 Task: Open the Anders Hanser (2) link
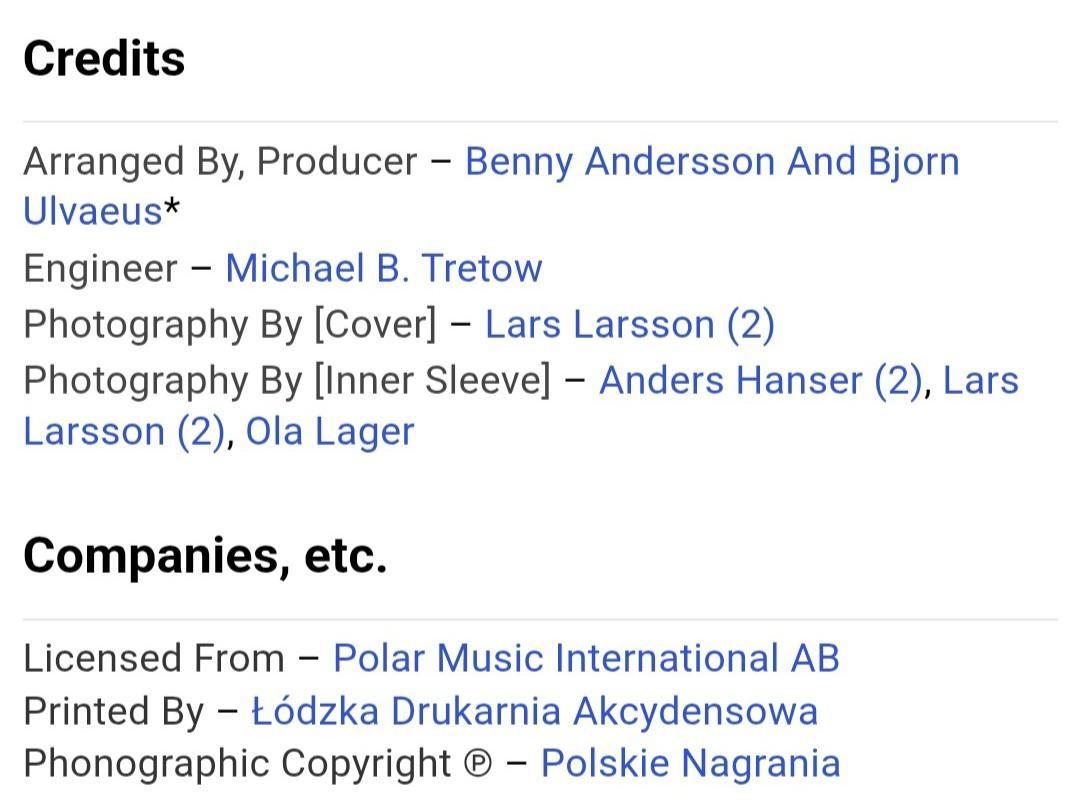[x=761, y=380]
